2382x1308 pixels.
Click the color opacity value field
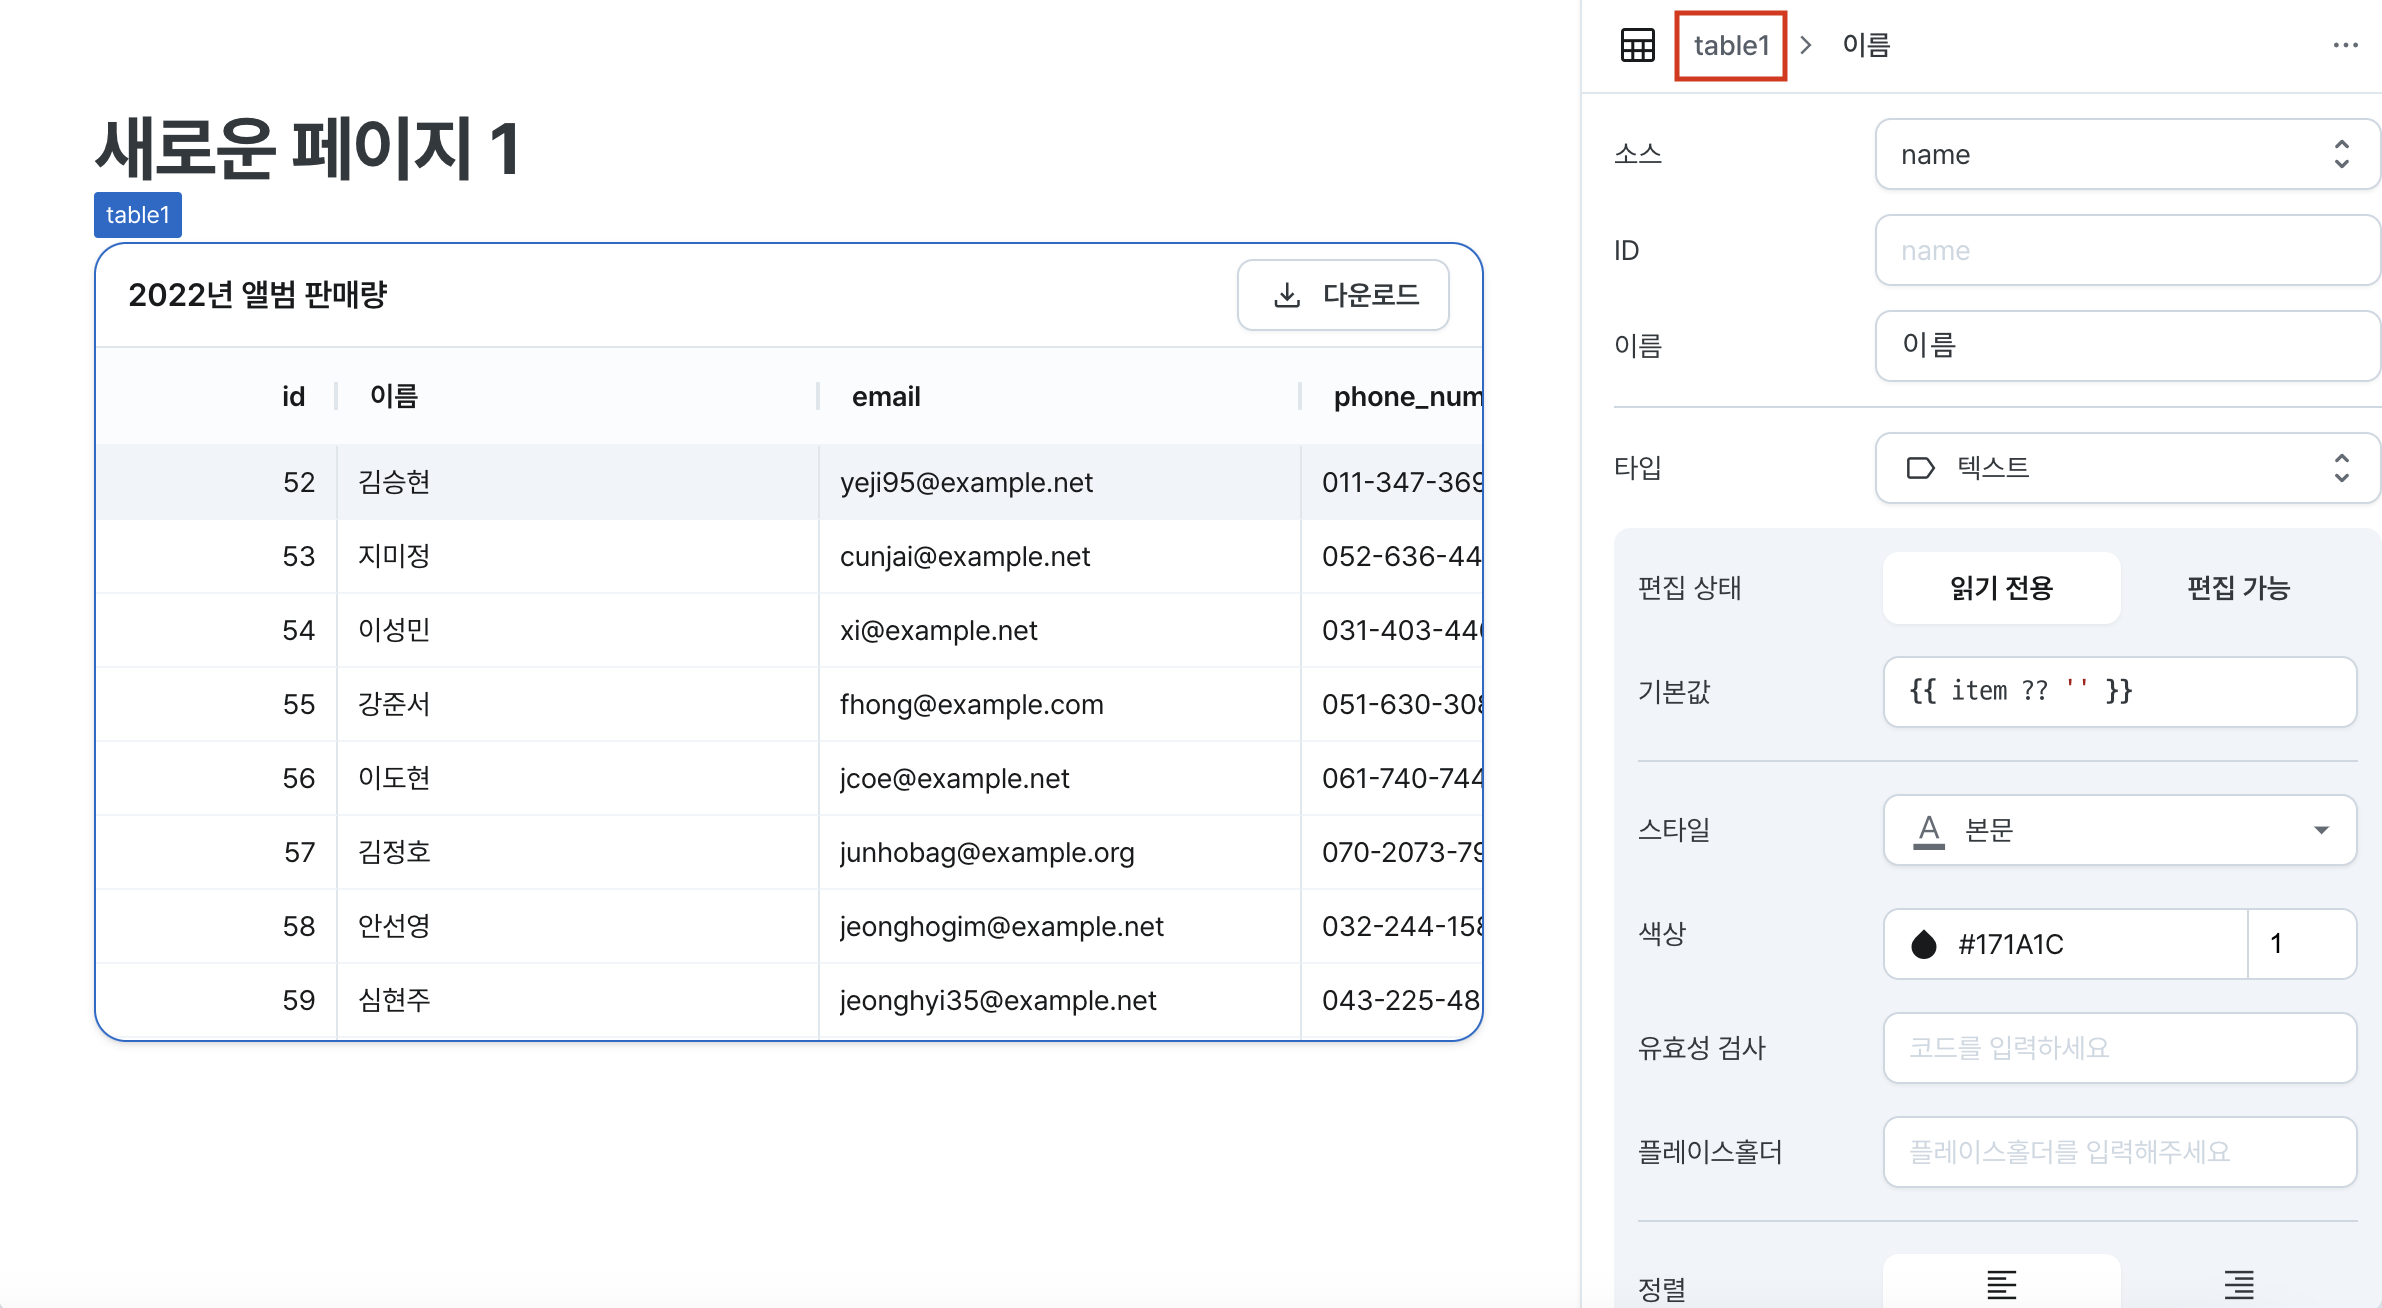[2302, 944]
